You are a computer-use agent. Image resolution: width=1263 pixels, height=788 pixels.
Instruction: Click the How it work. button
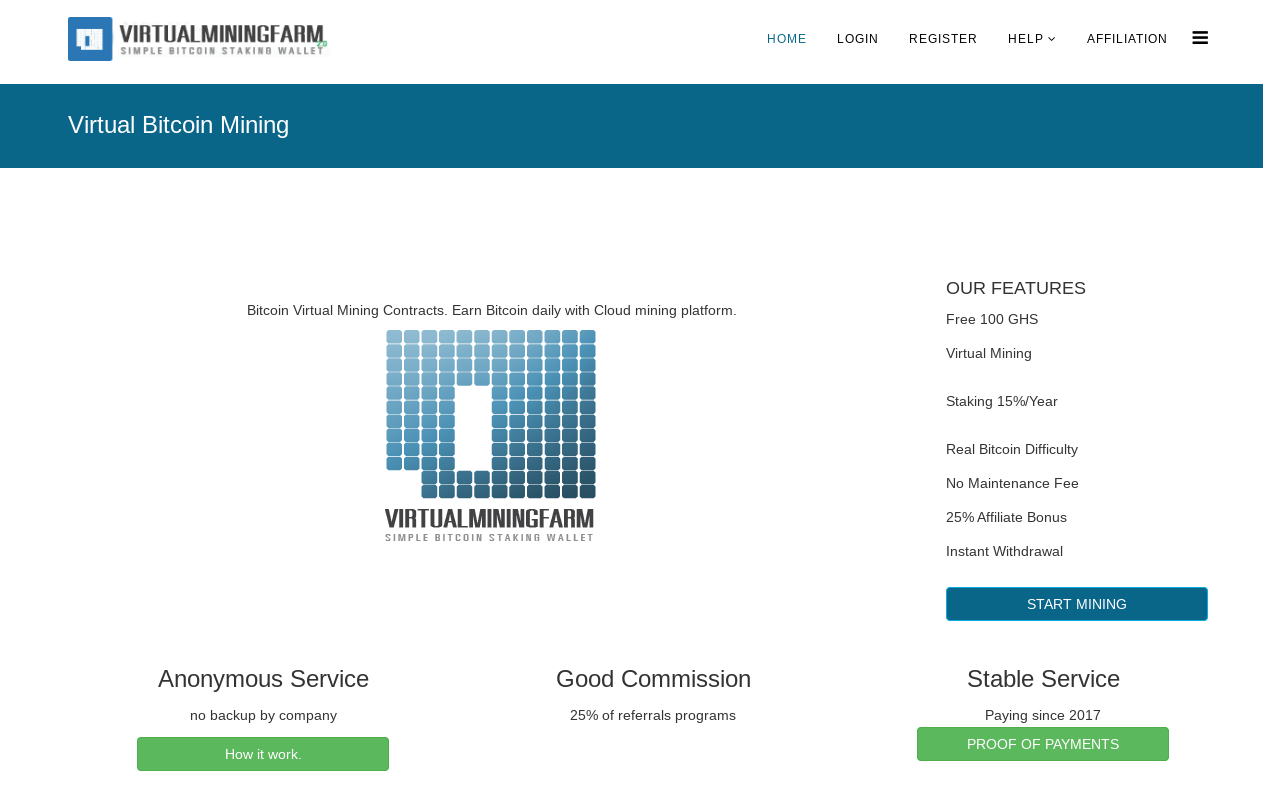263,754
